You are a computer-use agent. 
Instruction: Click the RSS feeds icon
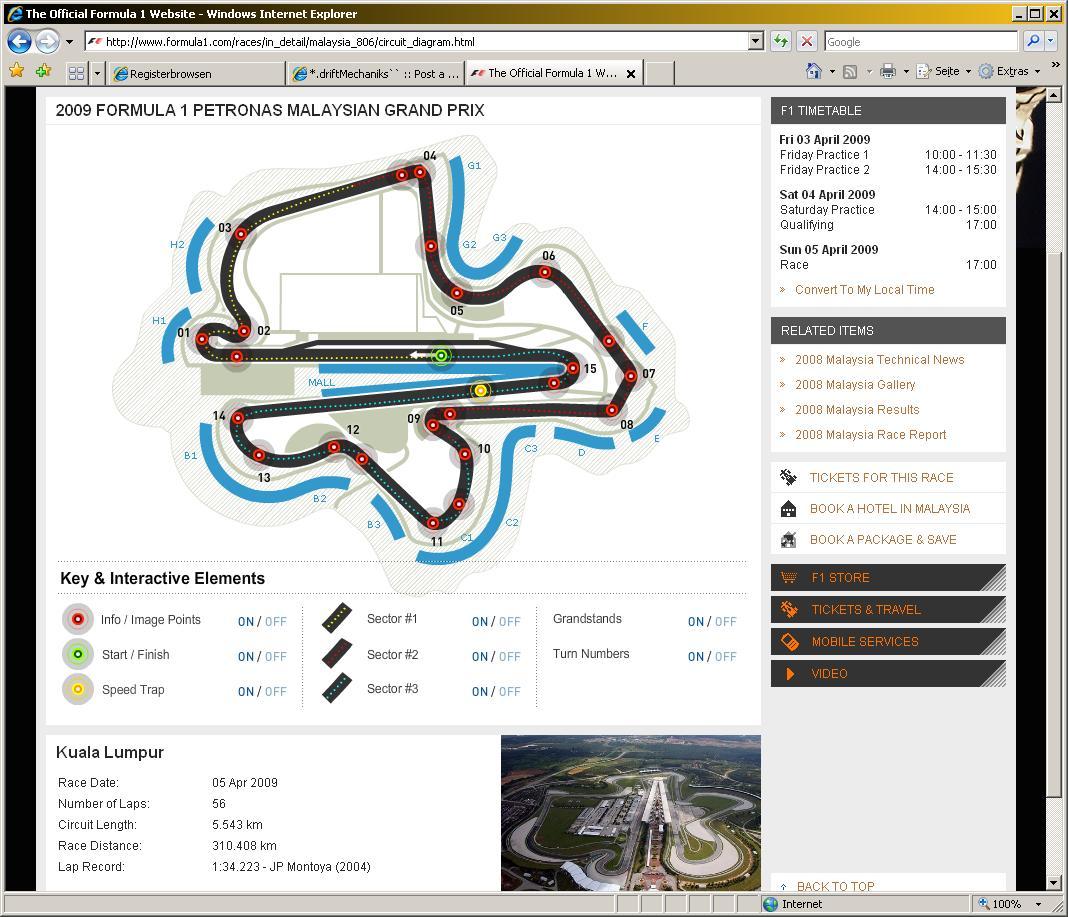pyautogui.click(x=850, y=72)
